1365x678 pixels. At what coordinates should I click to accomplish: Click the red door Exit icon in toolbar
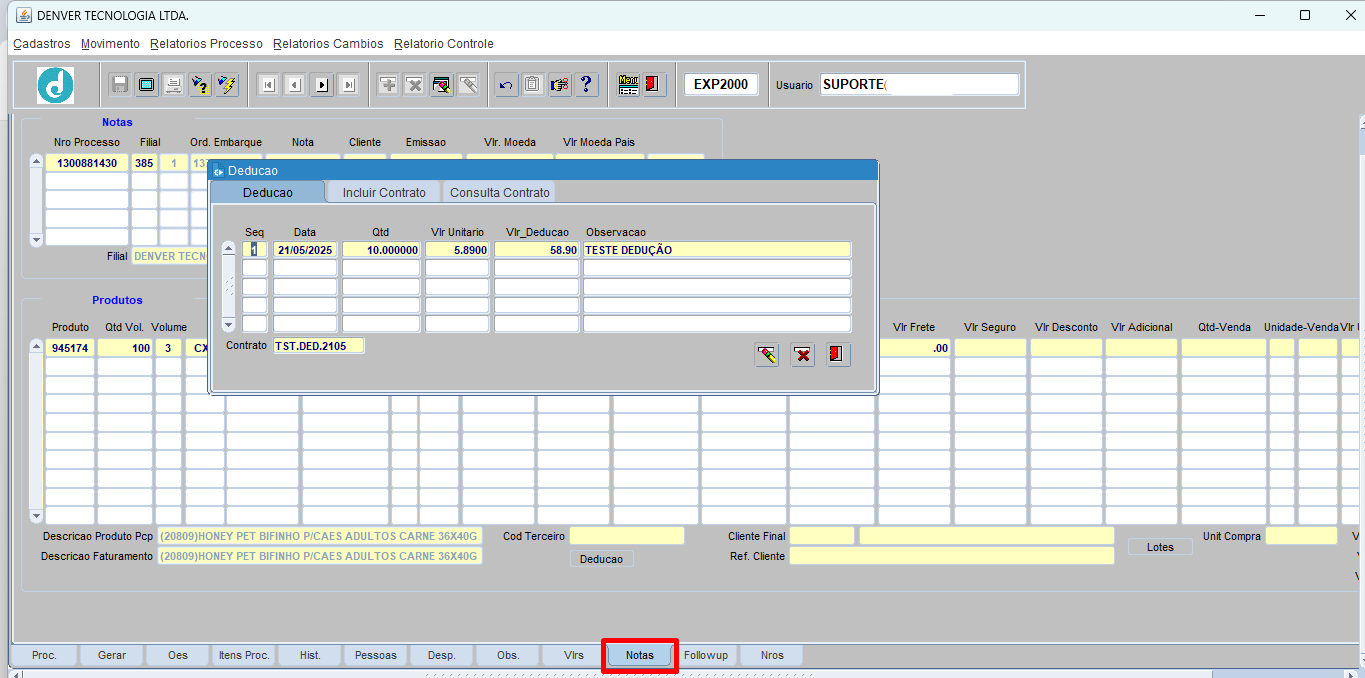pos(653,85)
